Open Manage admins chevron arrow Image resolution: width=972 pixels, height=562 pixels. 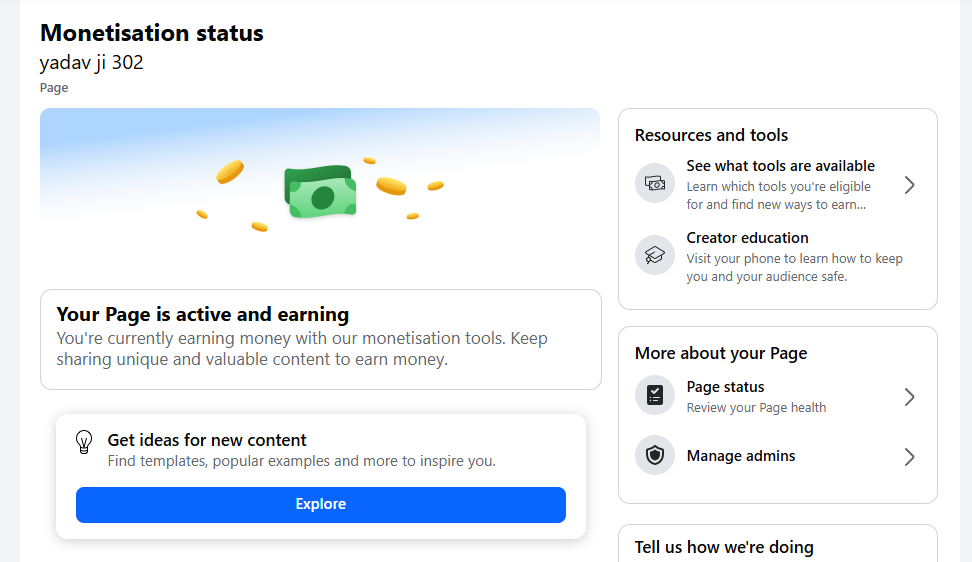point(909,457)
